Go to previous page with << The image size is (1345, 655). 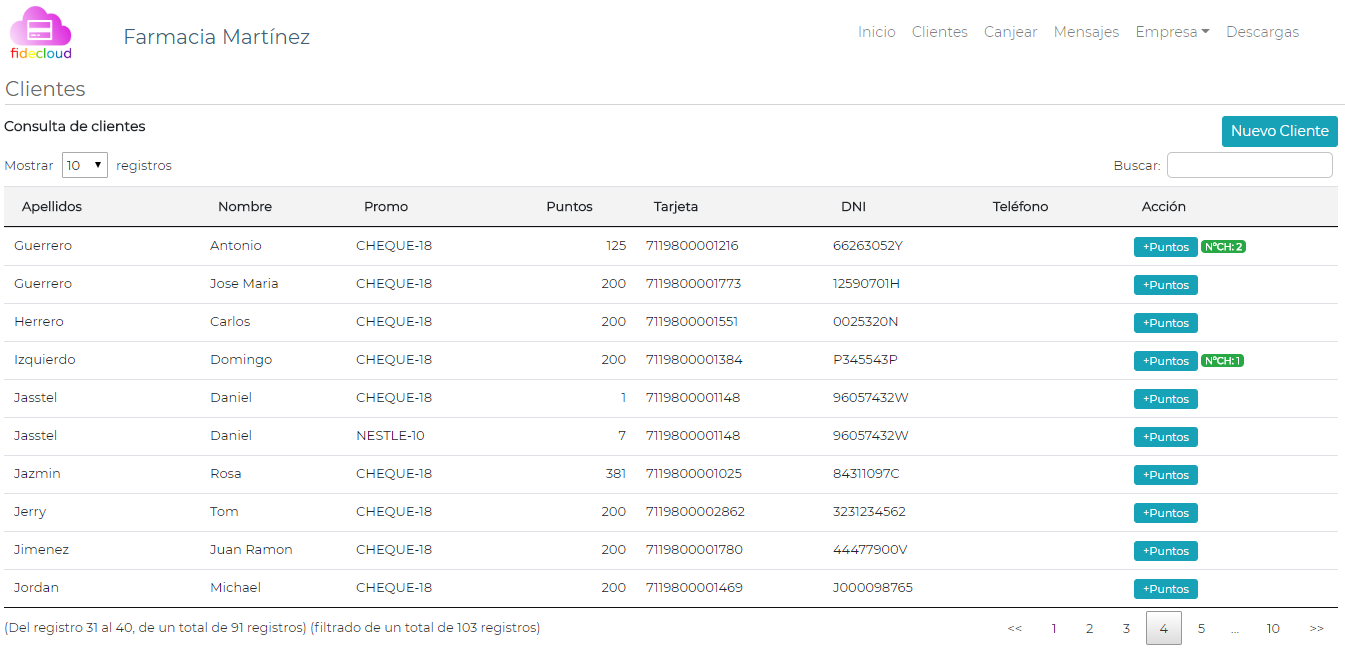tap(1014, 629)
